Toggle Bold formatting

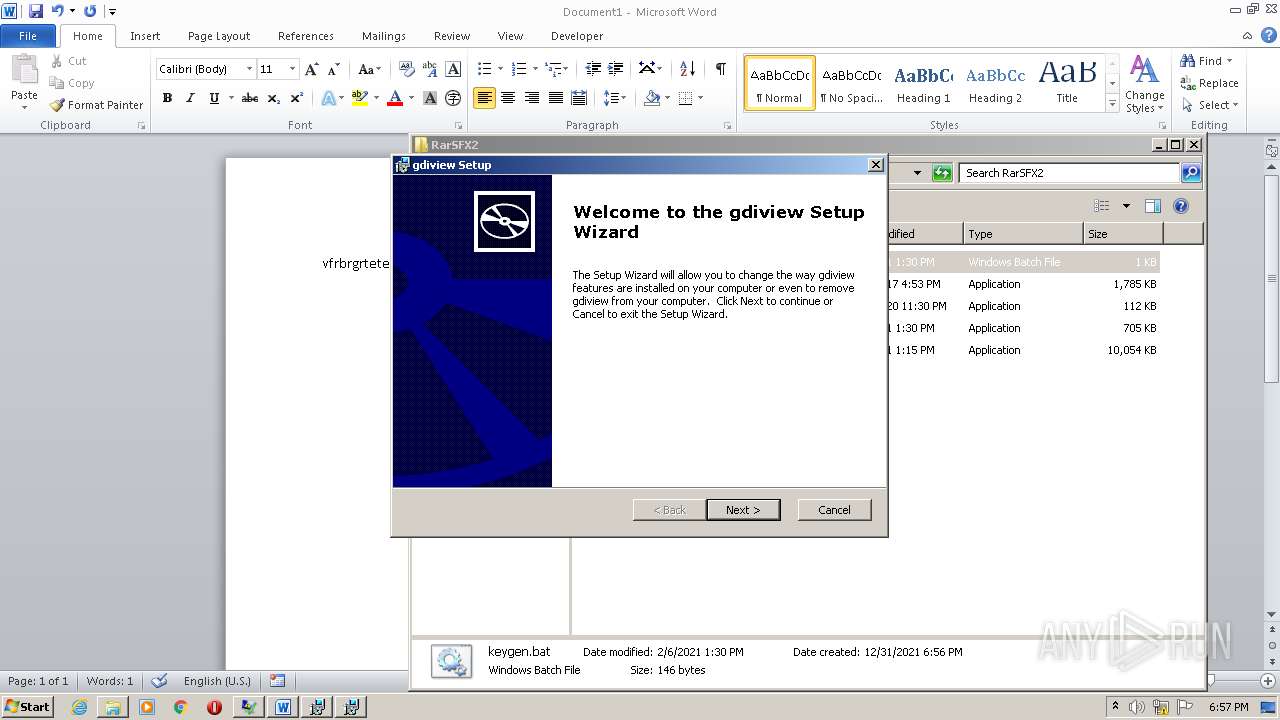167,98
